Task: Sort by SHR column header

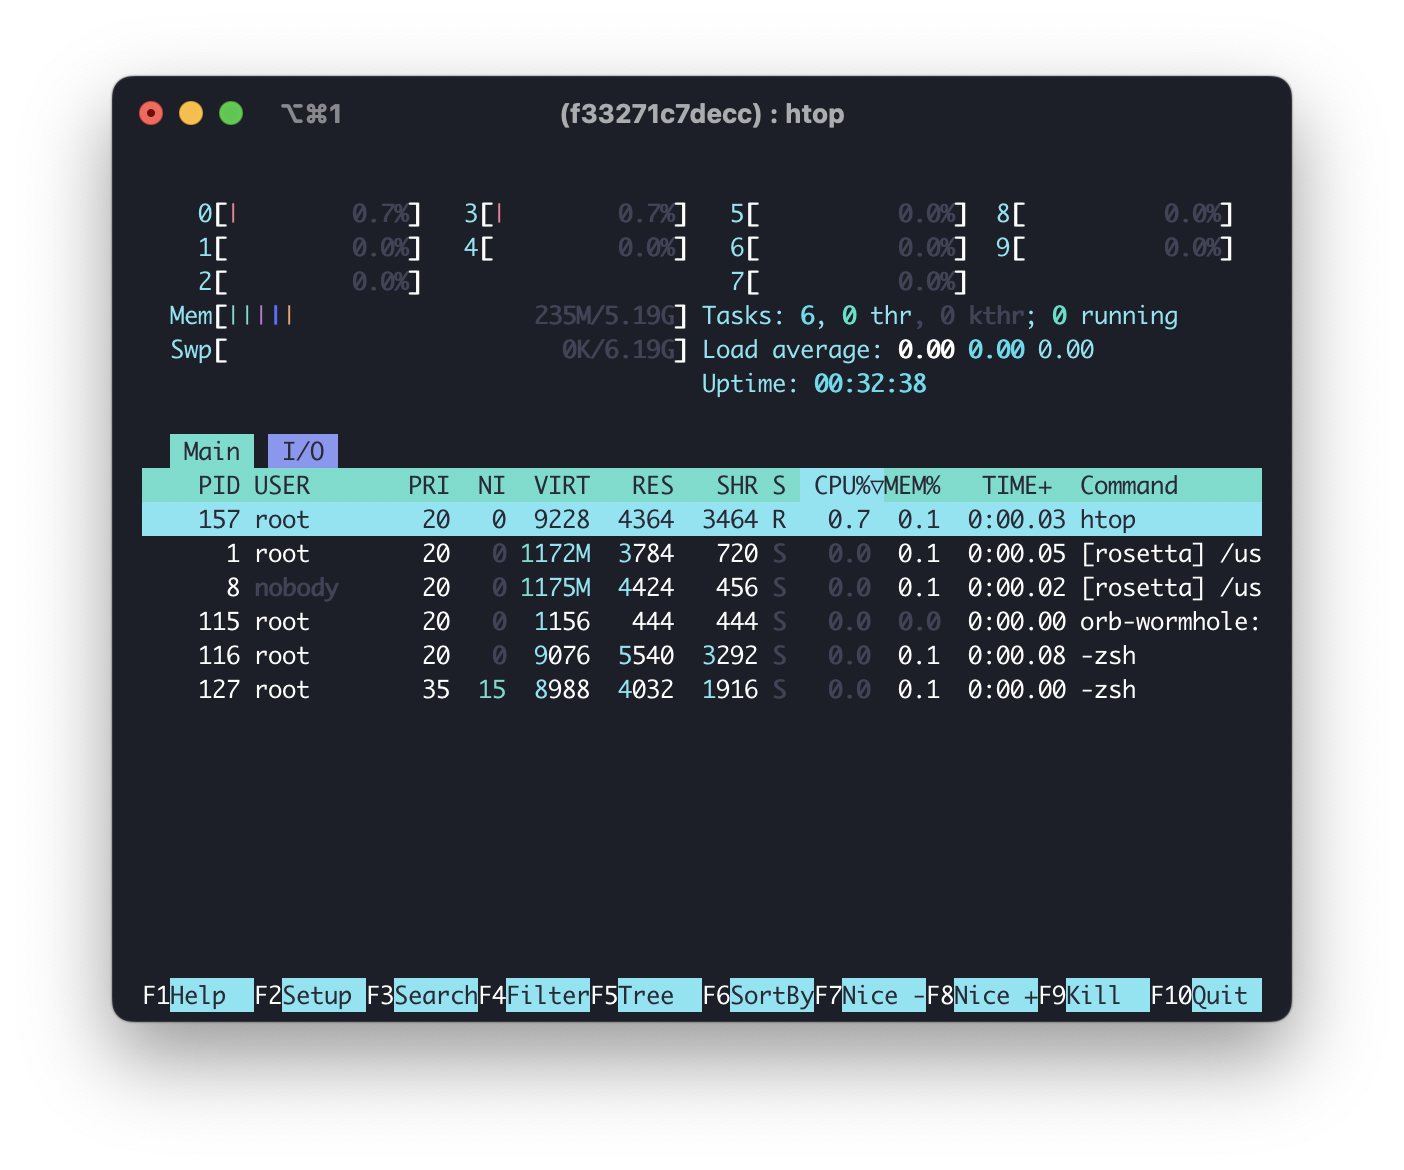Action: 737,485
